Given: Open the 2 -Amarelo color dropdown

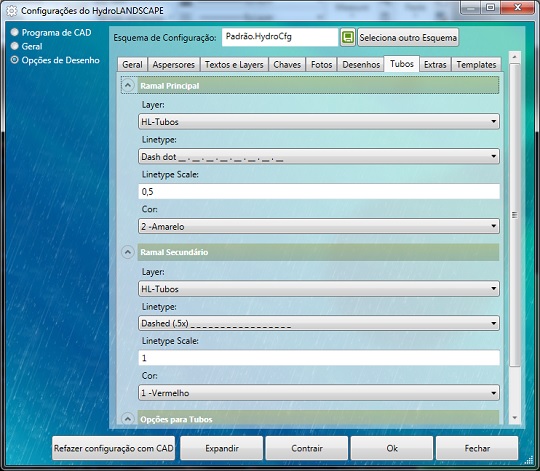Looking at the screenshot, I should (319, 226).
